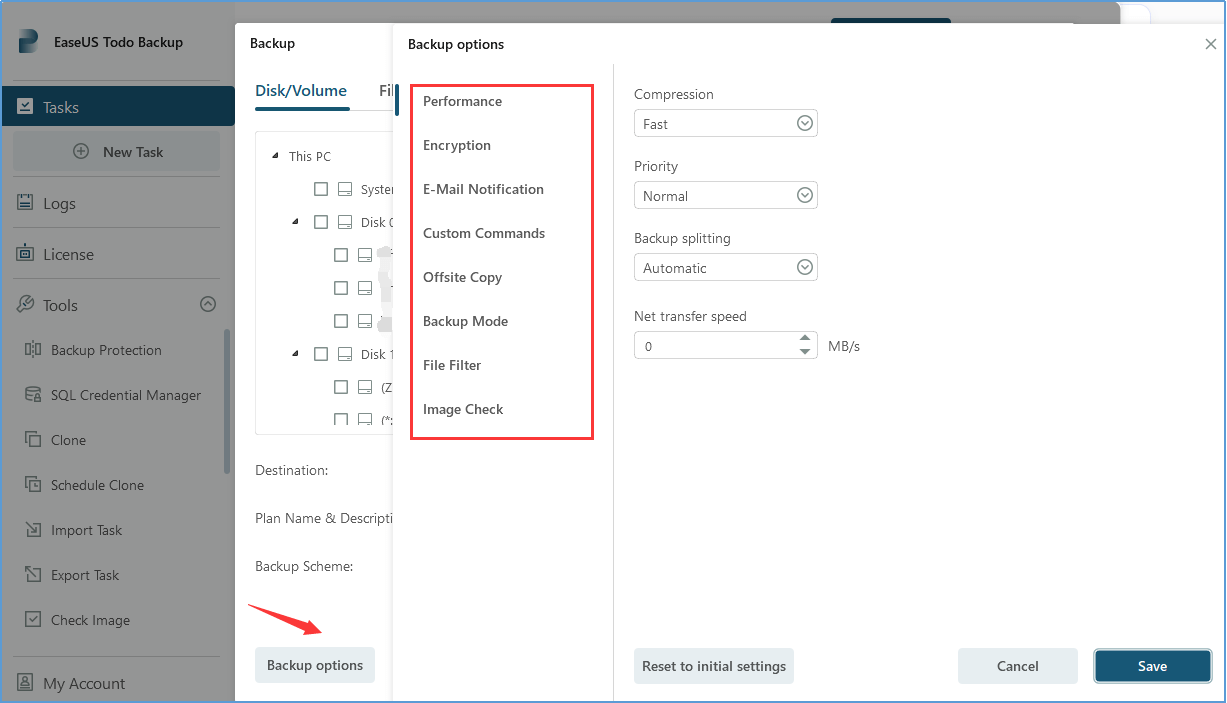1227x703 pixels.
Task: Click Reset to initial settings
Action: 713,665
